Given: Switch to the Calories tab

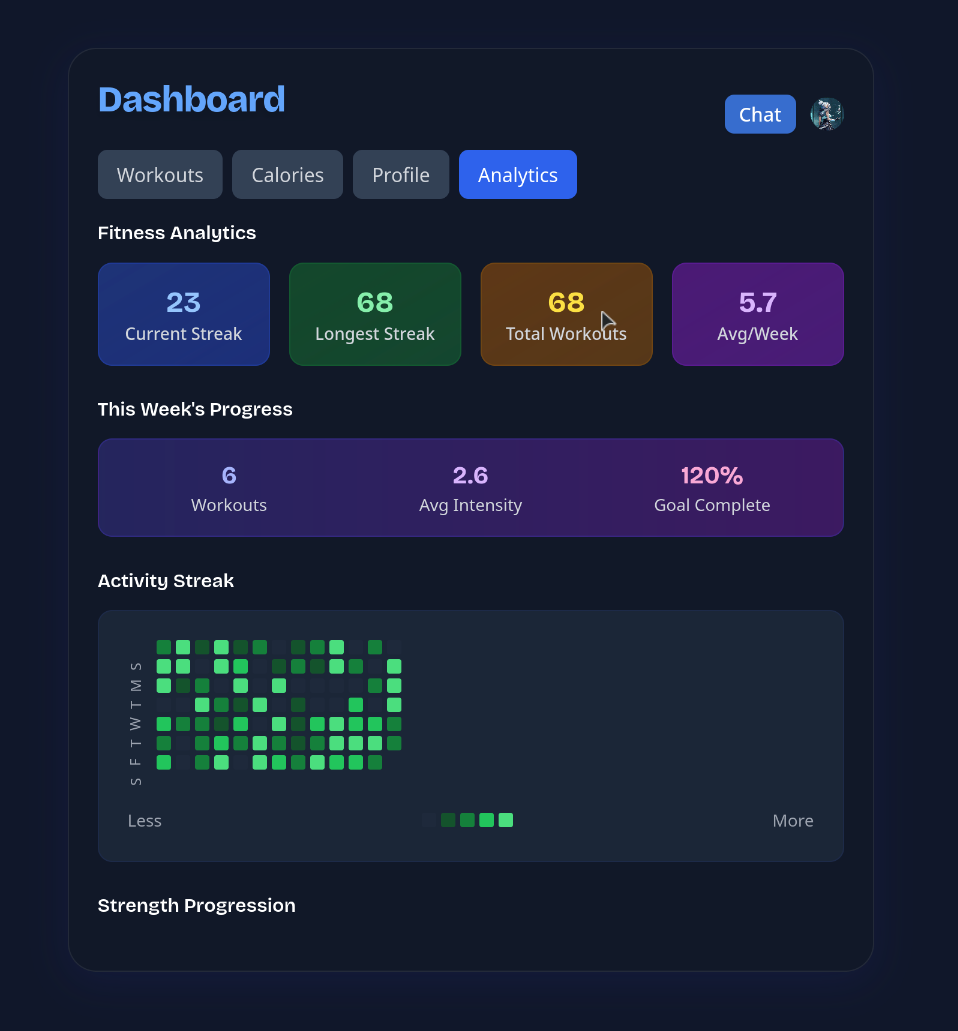Looking at the screenshot, I should [x=287, y=174].
